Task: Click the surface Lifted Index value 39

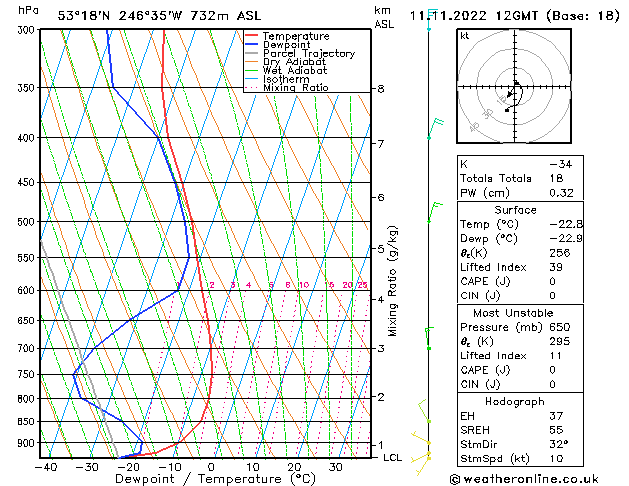Action: (556, 267)
